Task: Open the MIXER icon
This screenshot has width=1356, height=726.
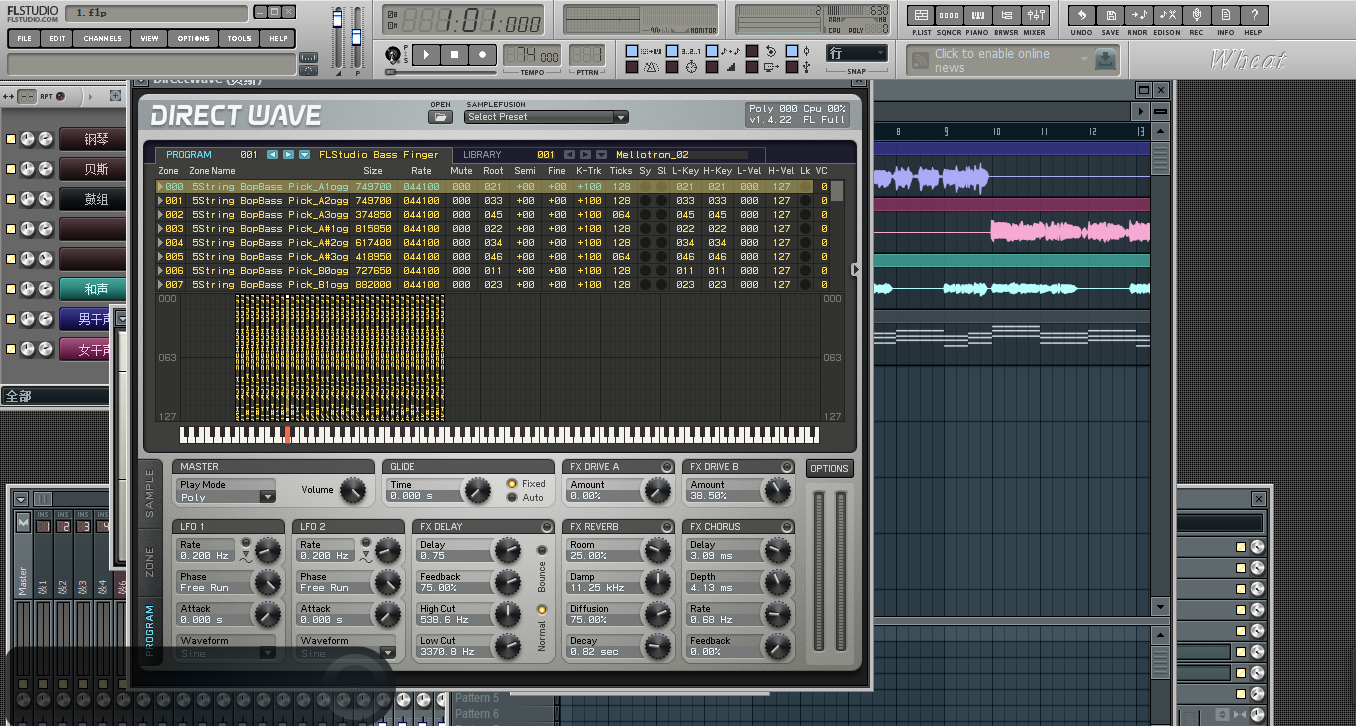Action: tap(1035, 15)
